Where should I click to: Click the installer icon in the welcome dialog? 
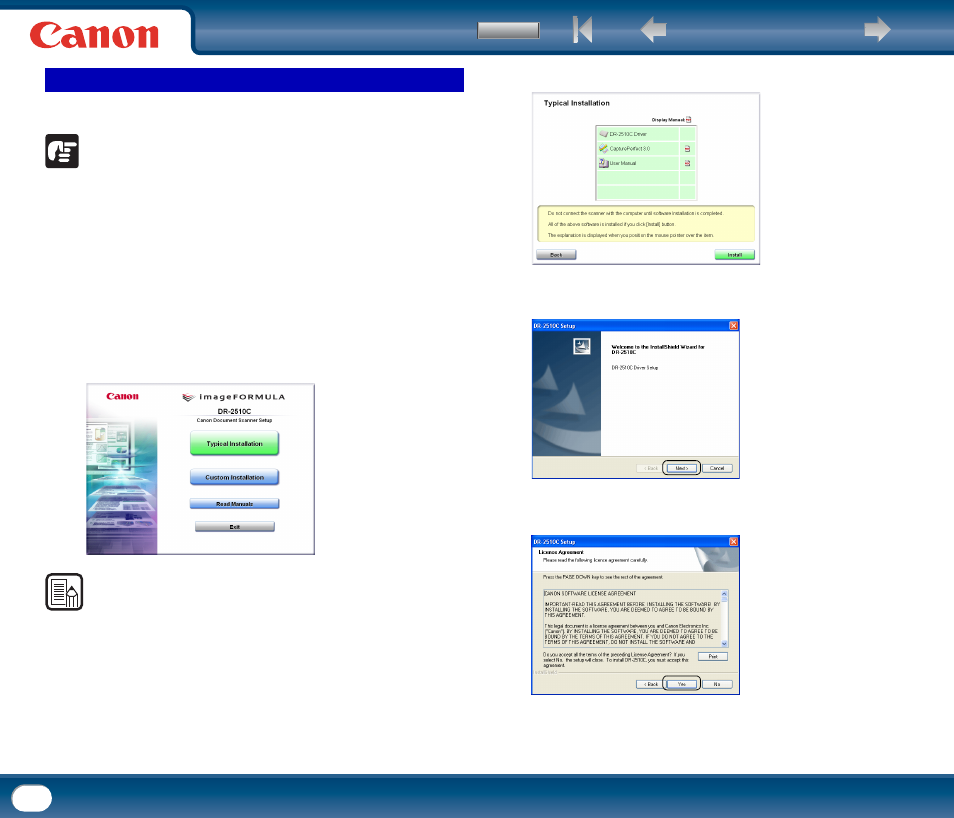582,346
